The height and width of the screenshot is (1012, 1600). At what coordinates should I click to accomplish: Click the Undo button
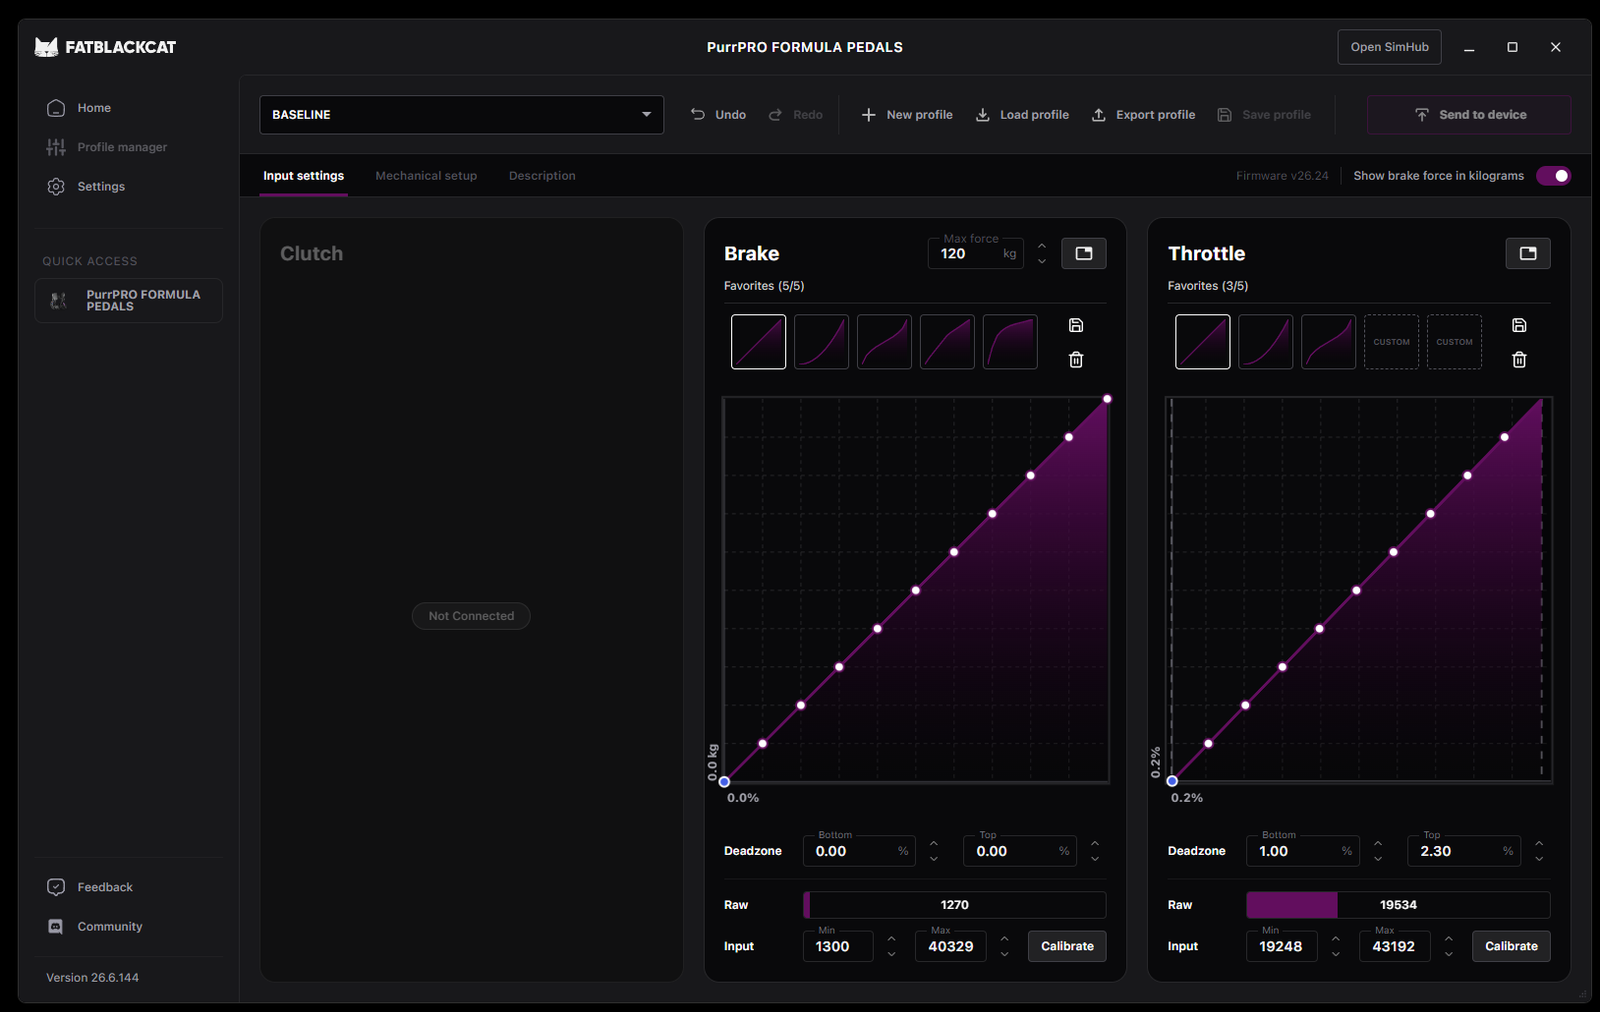718,115
